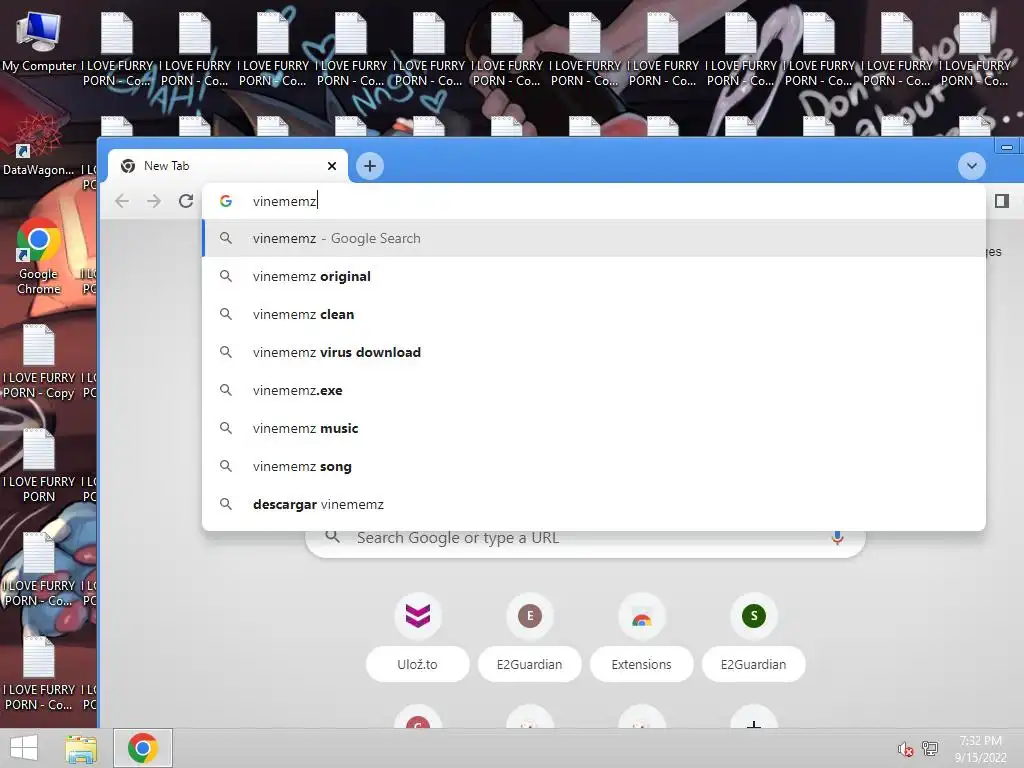Click the network tray icon
The width and height of the screenshot is (1024, 768).
click(930, 748)
